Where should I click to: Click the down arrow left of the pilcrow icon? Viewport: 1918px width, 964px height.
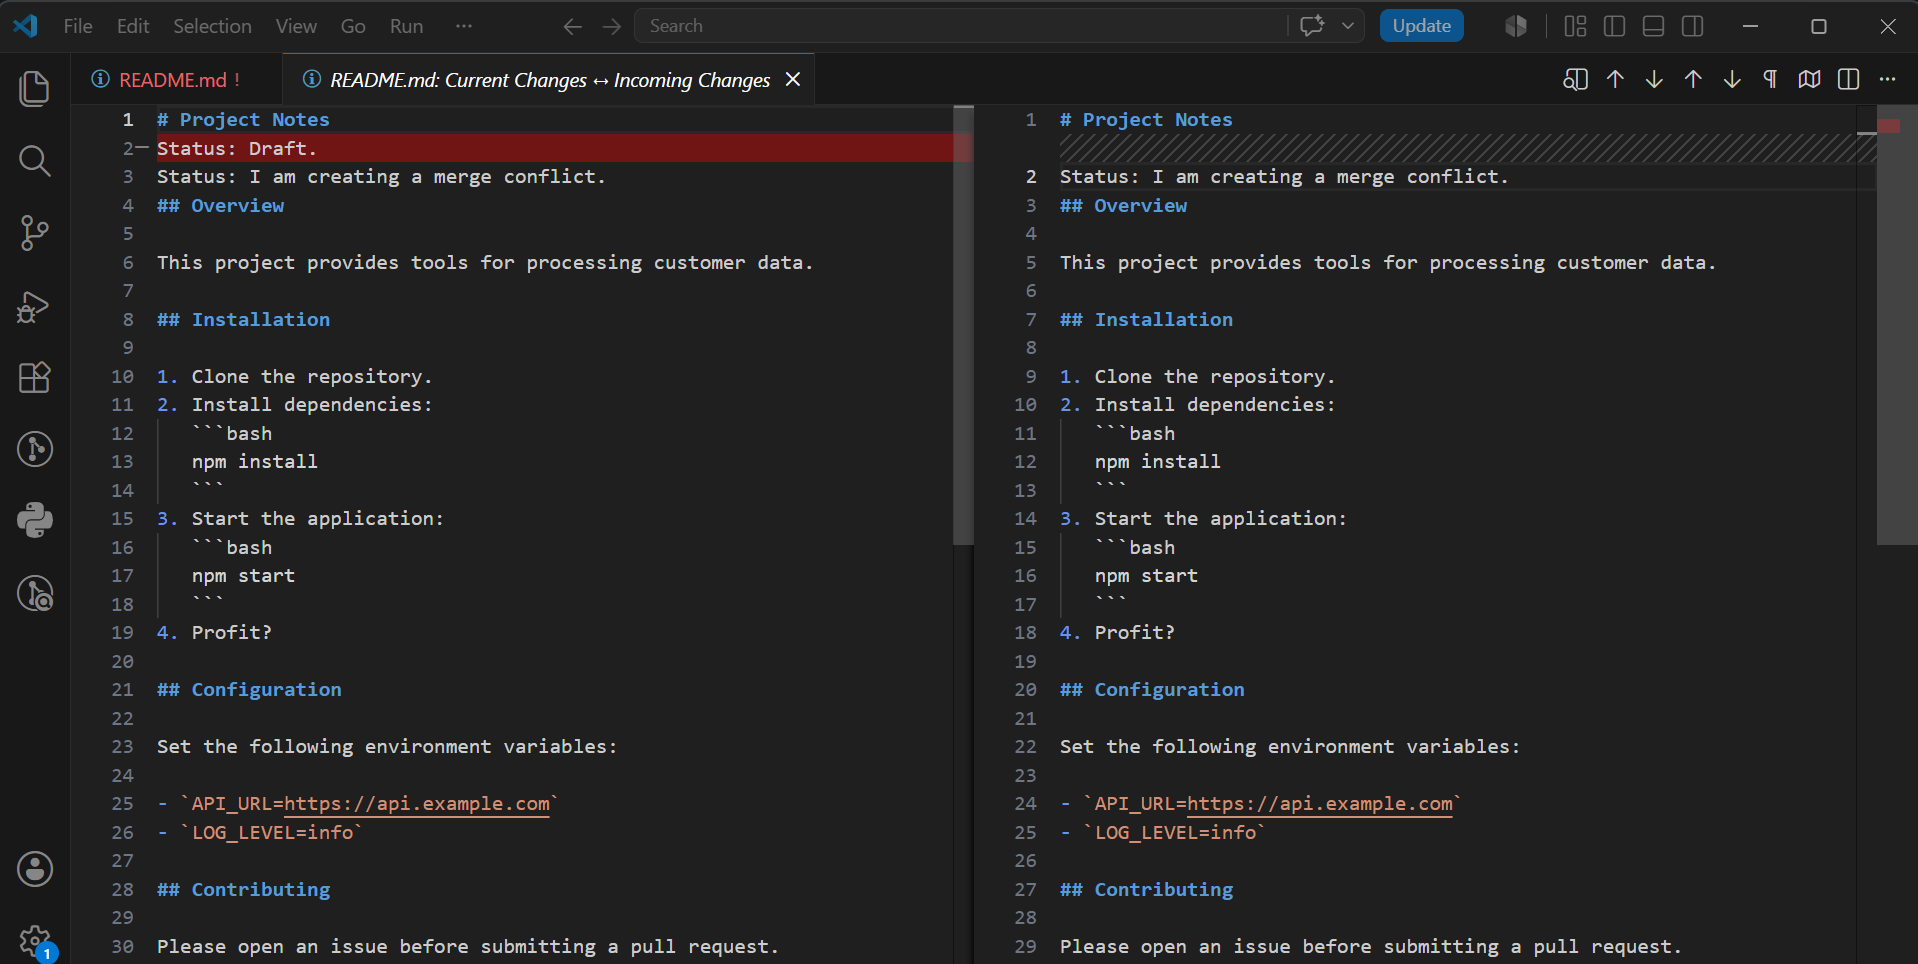[1732, 79]
